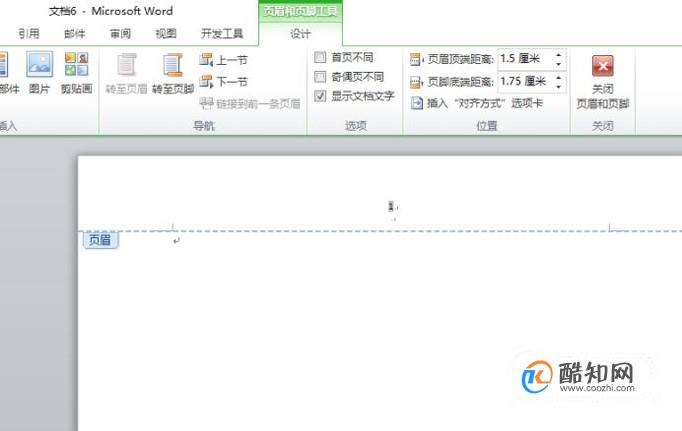Open the 审阅 ribbon tab

coord(120,33)
